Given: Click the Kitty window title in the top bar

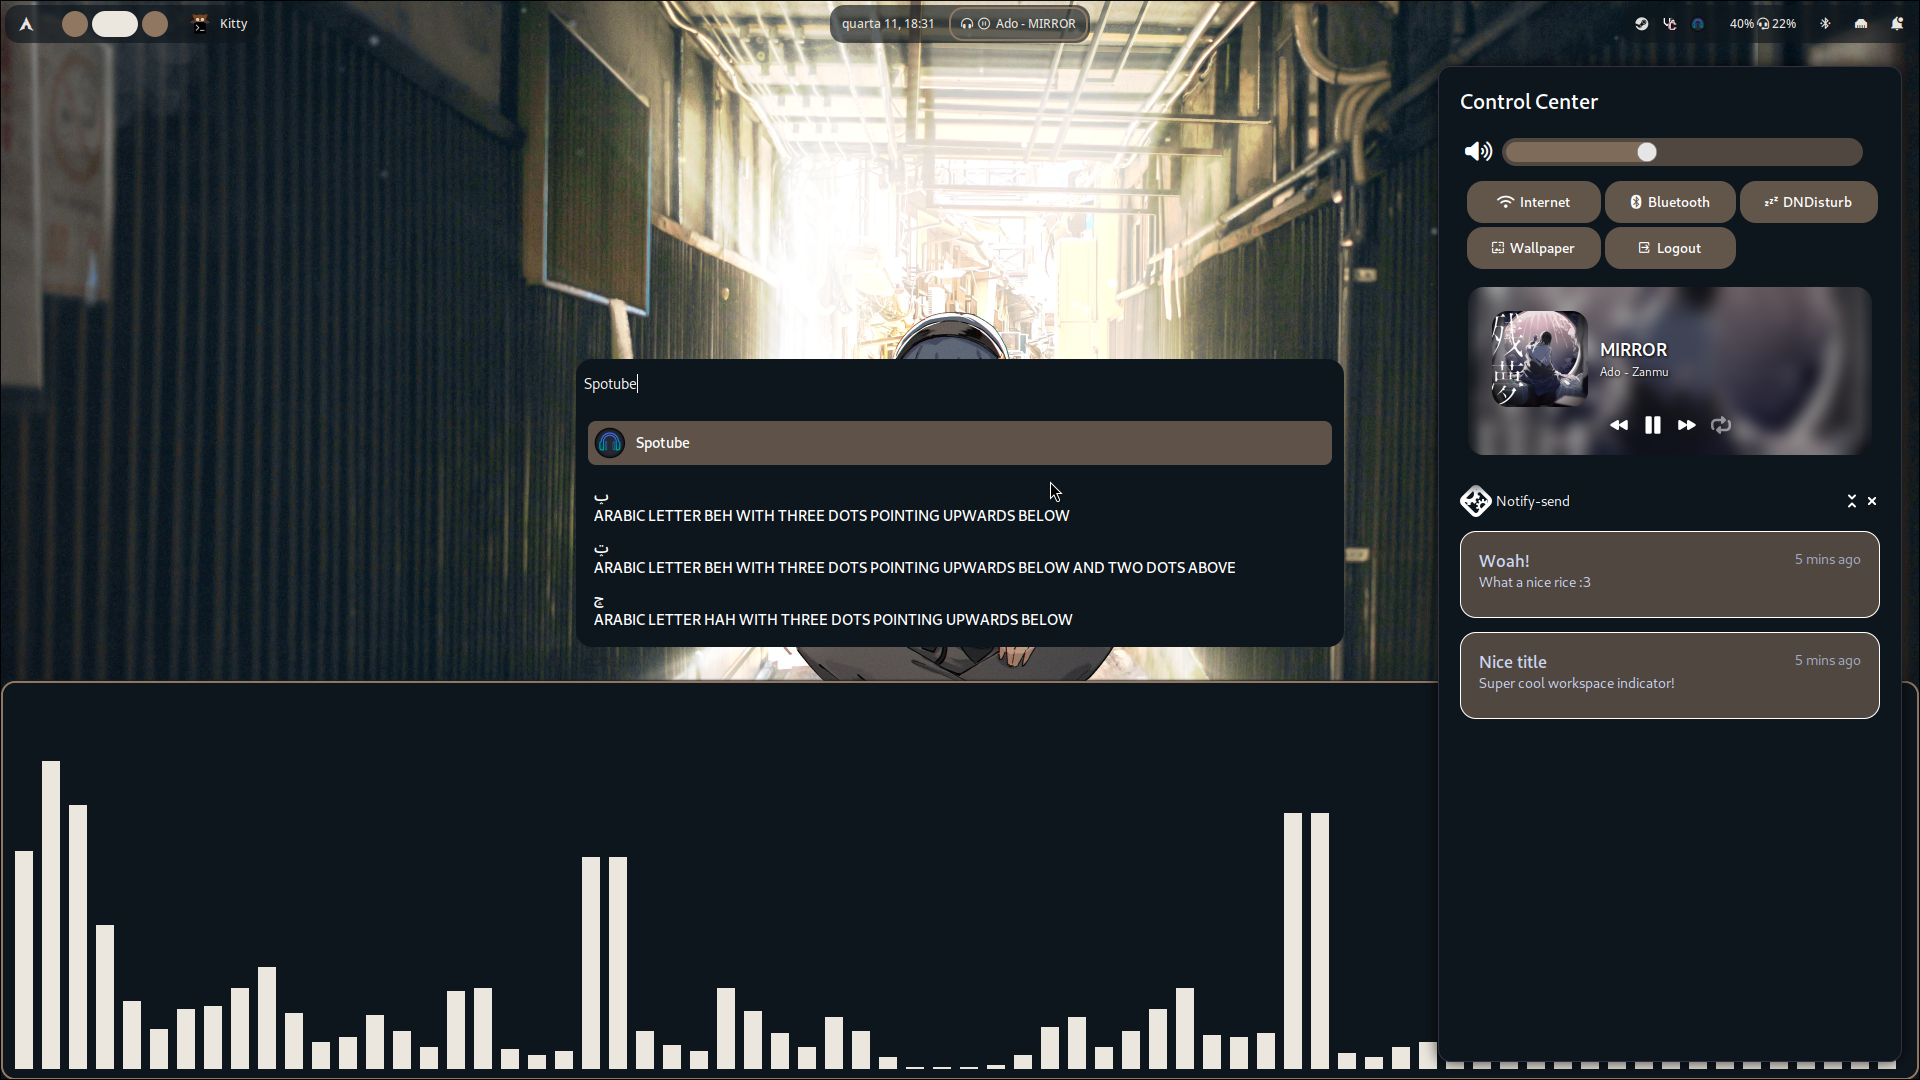Looking at the screenshot, I should 233,24.
